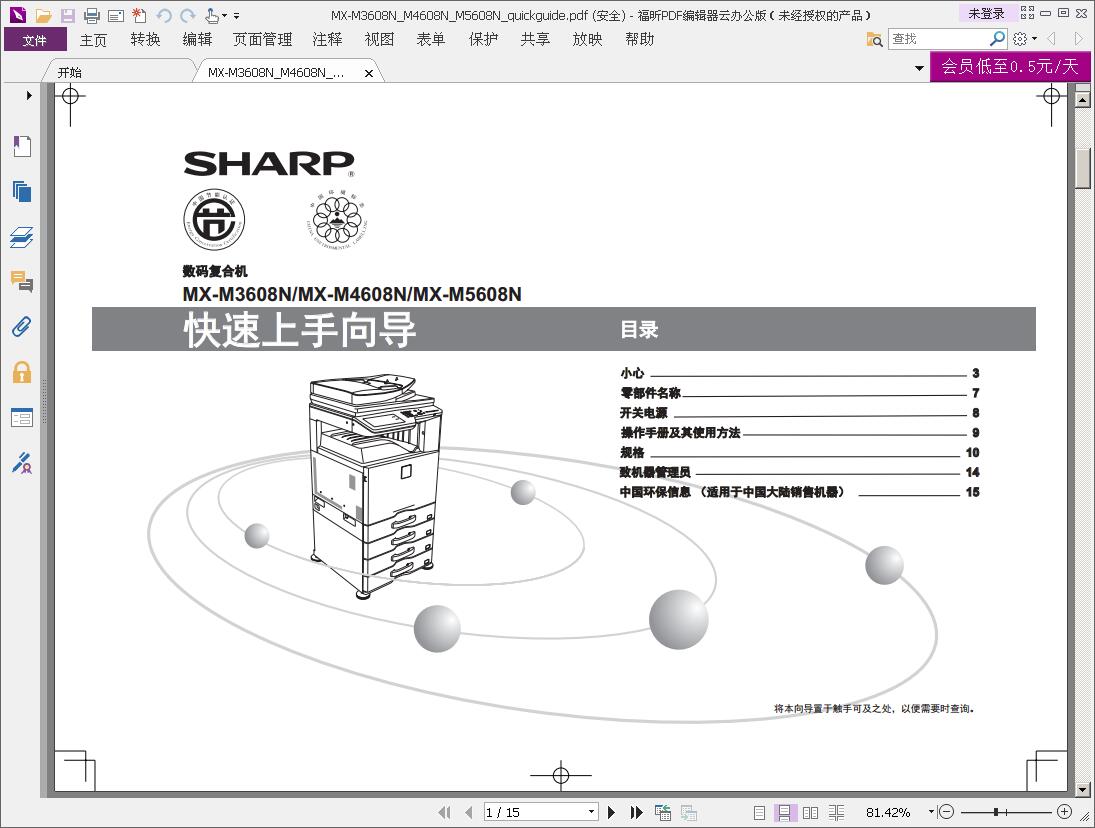
Task: Click the page number box 1 / 15
Action: point(534,812)
